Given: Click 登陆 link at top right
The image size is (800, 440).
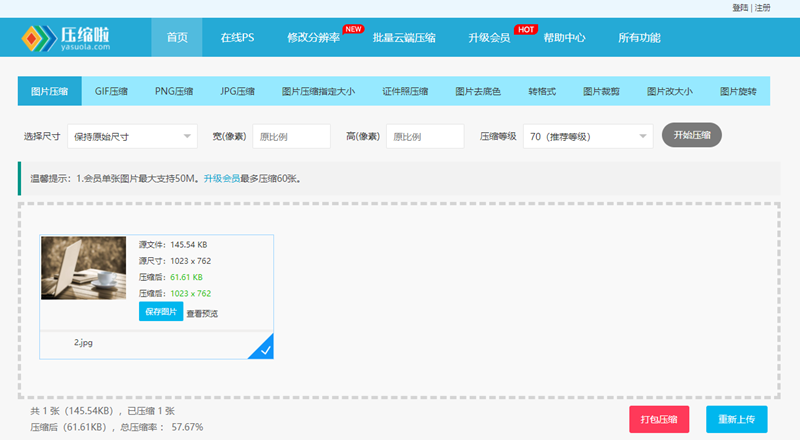Looking at the screenshot, I should (740, 8).
